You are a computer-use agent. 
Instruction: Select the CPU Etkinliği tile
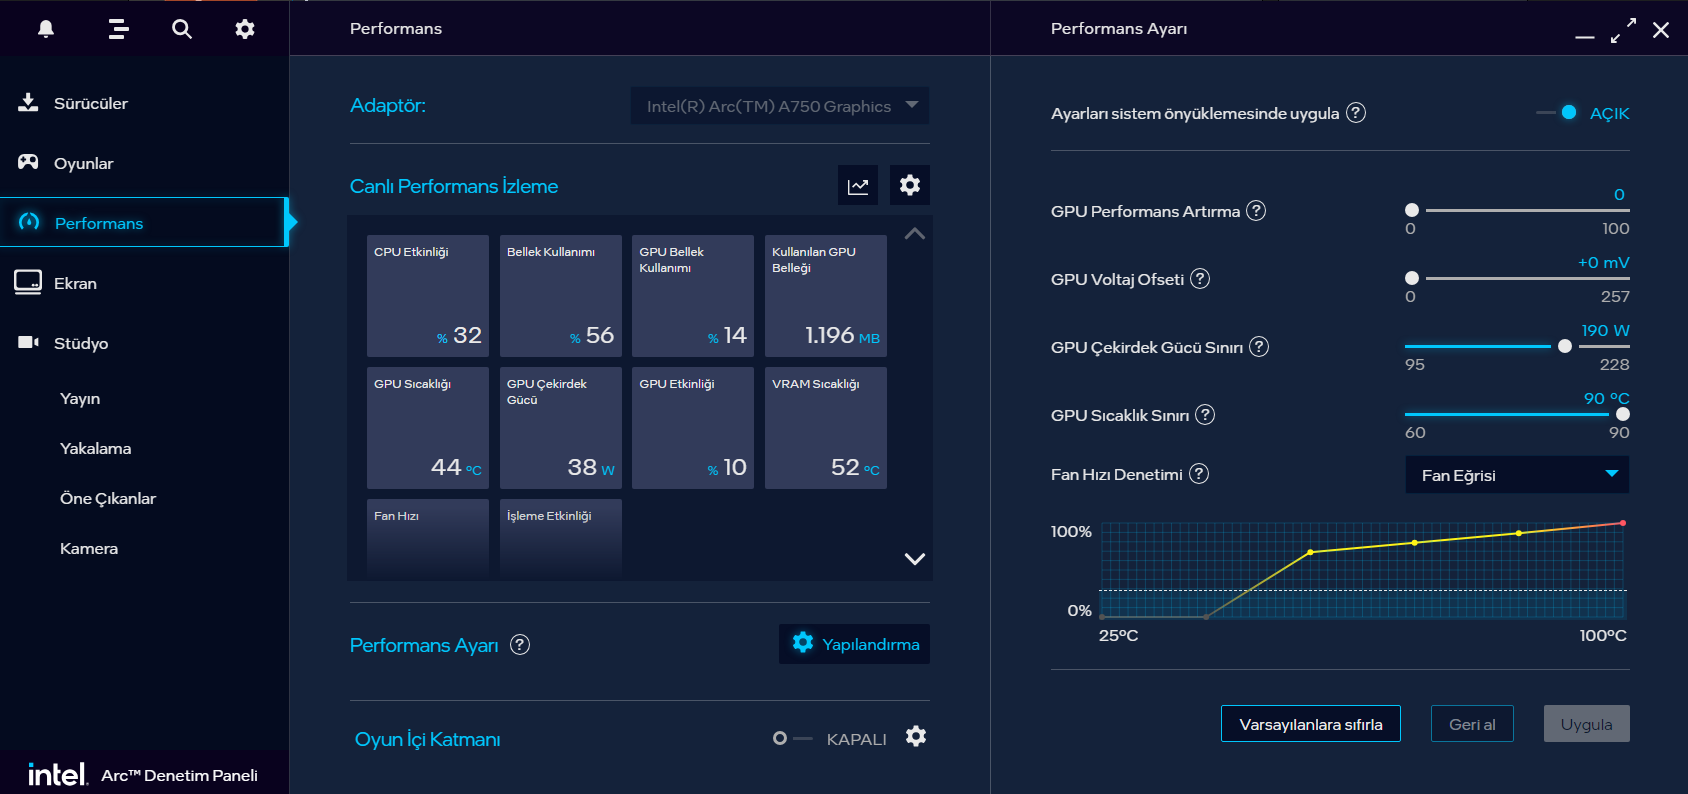pyautogui.click(x=428, y=296)
